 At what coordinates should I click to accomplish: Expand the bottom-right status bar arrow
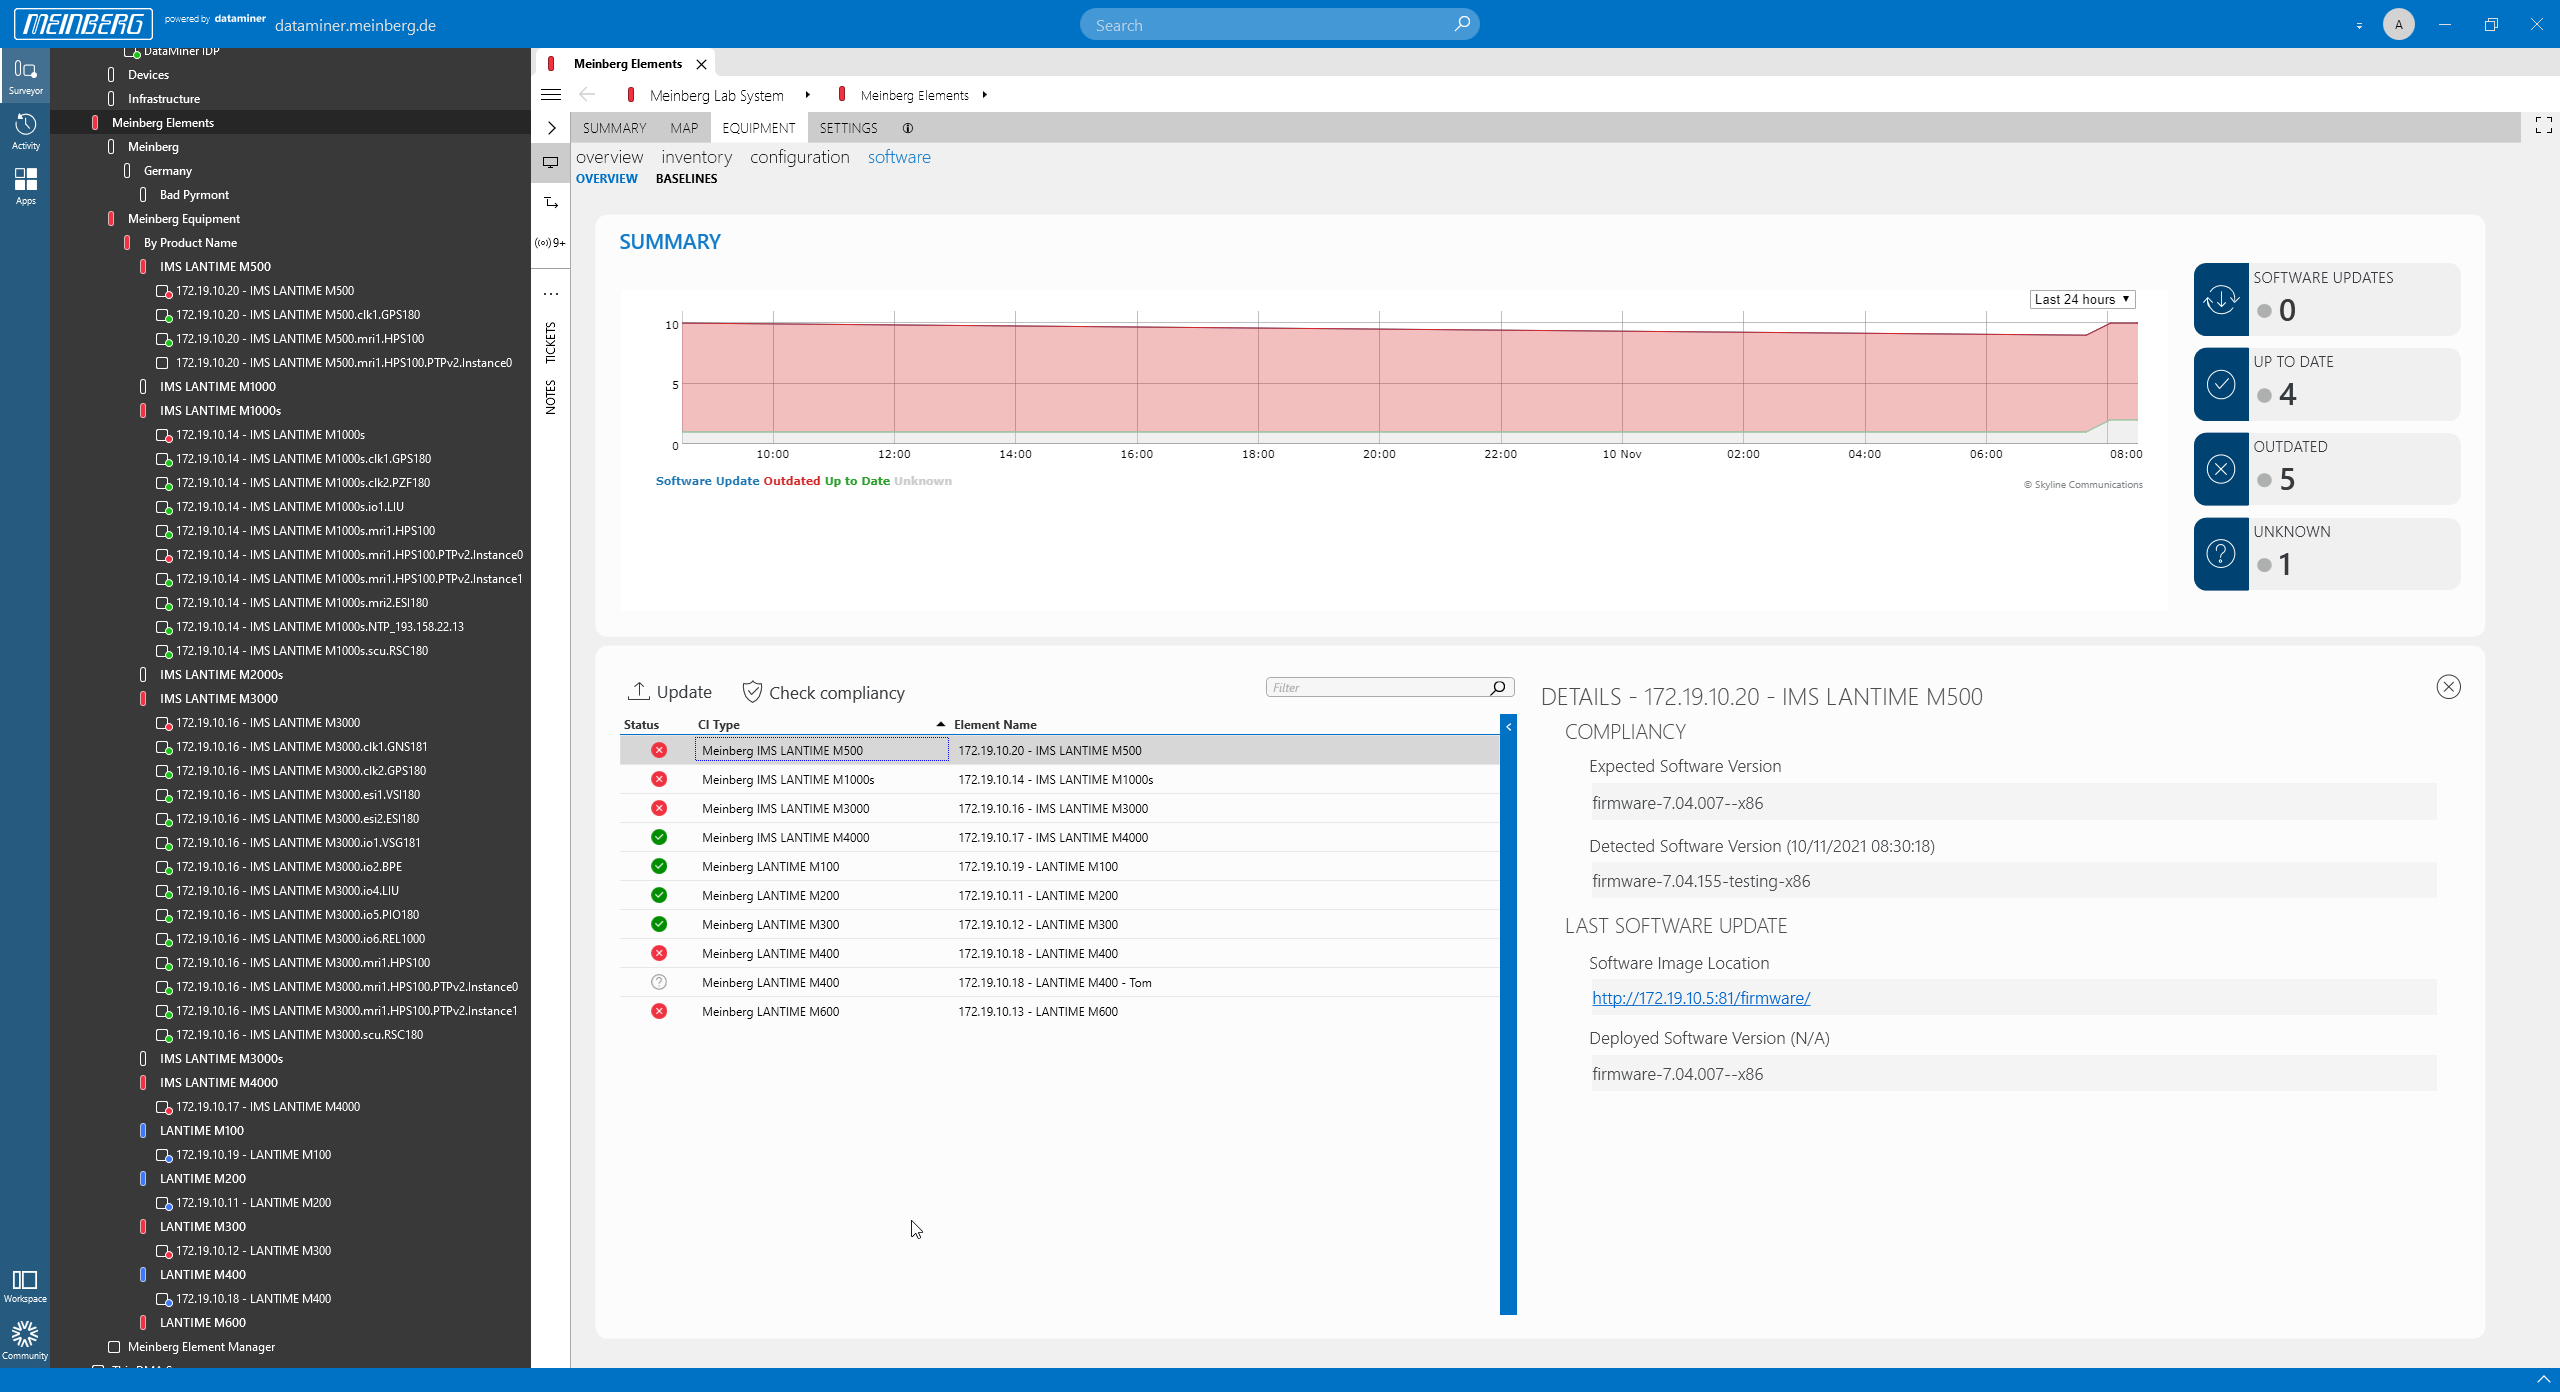click(x=2543, y=1380)
